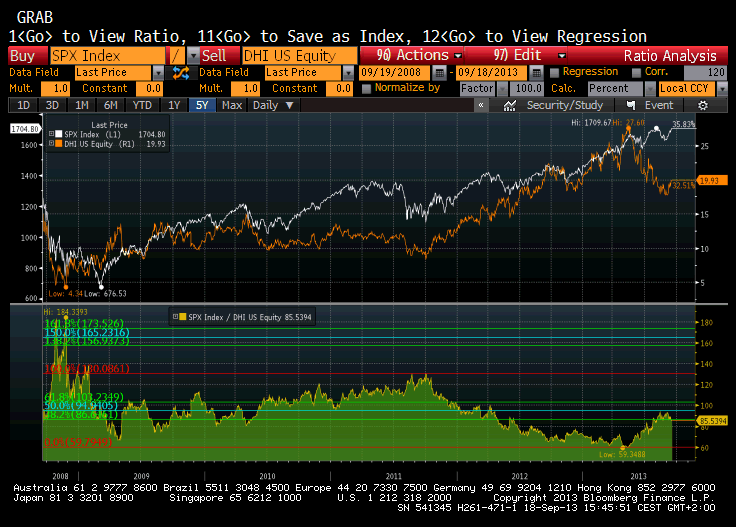736x527 pixels.
Task: Click the 35.83% SPX return label
Action: (683, 124)
